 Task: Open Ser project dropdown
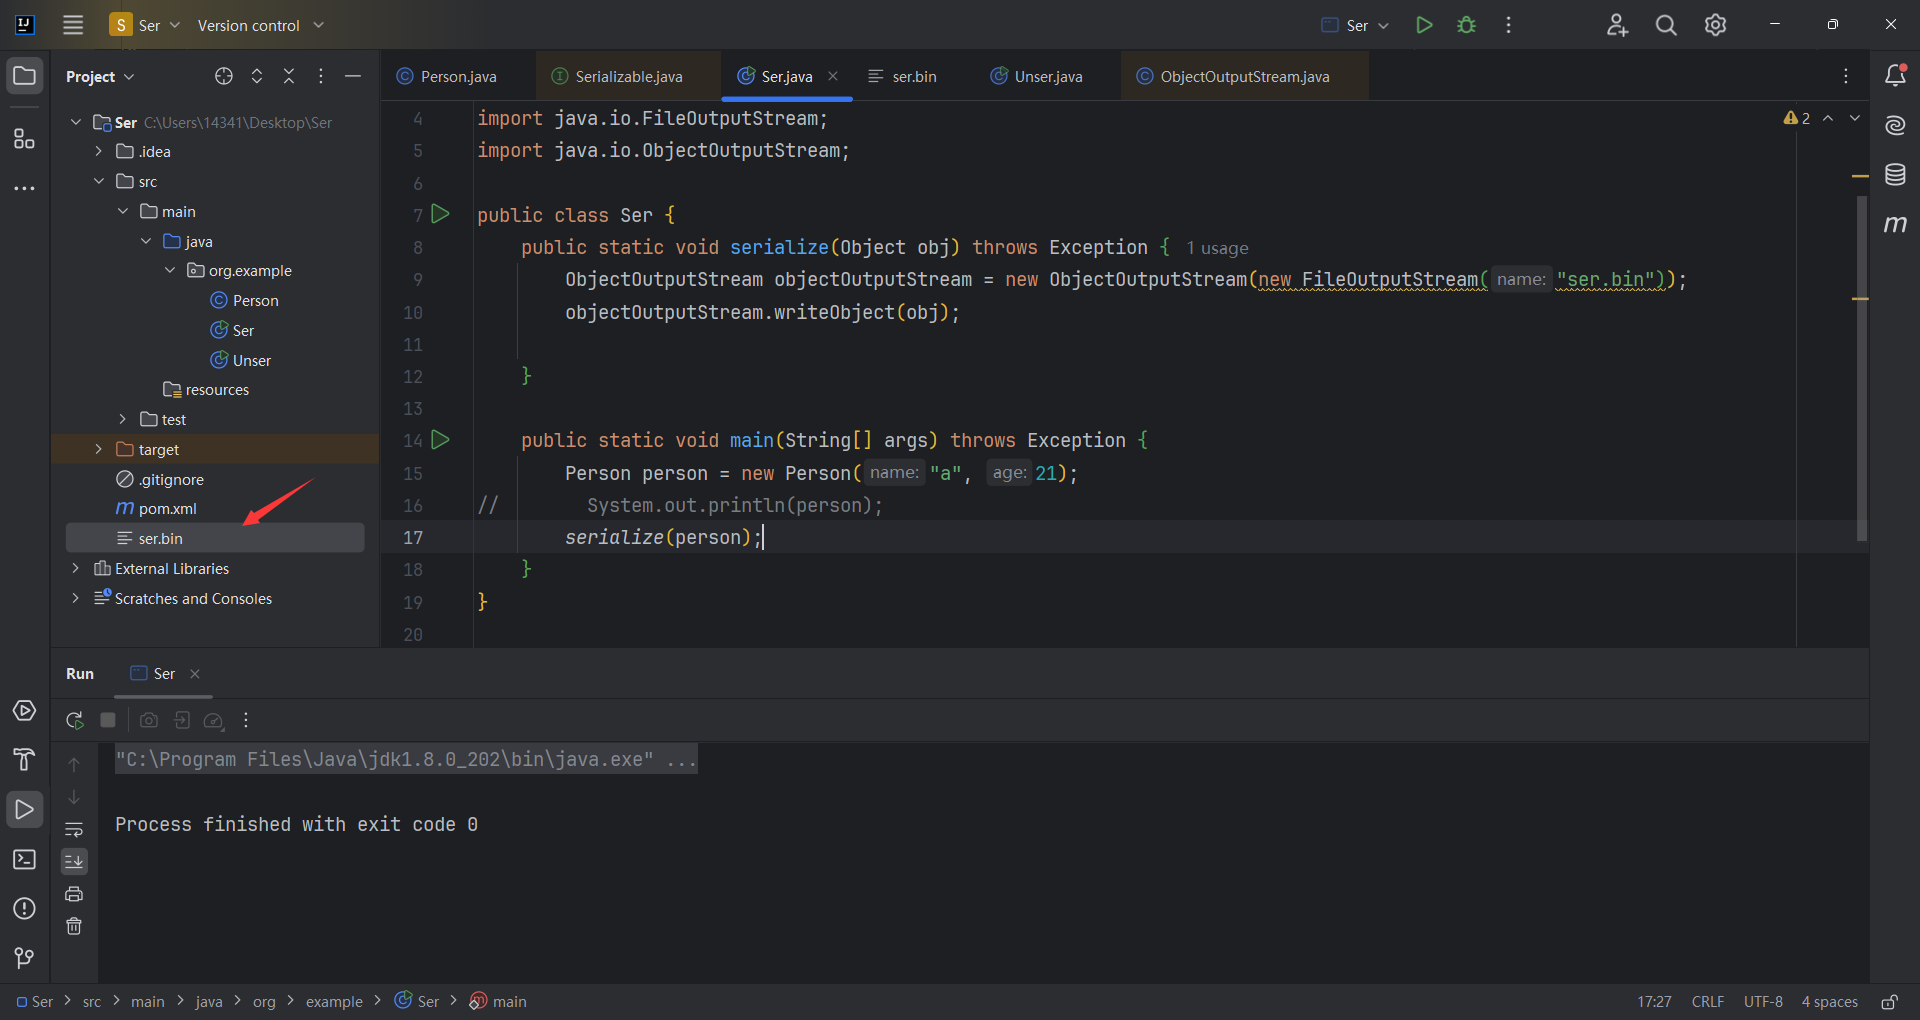coord(146,25)
